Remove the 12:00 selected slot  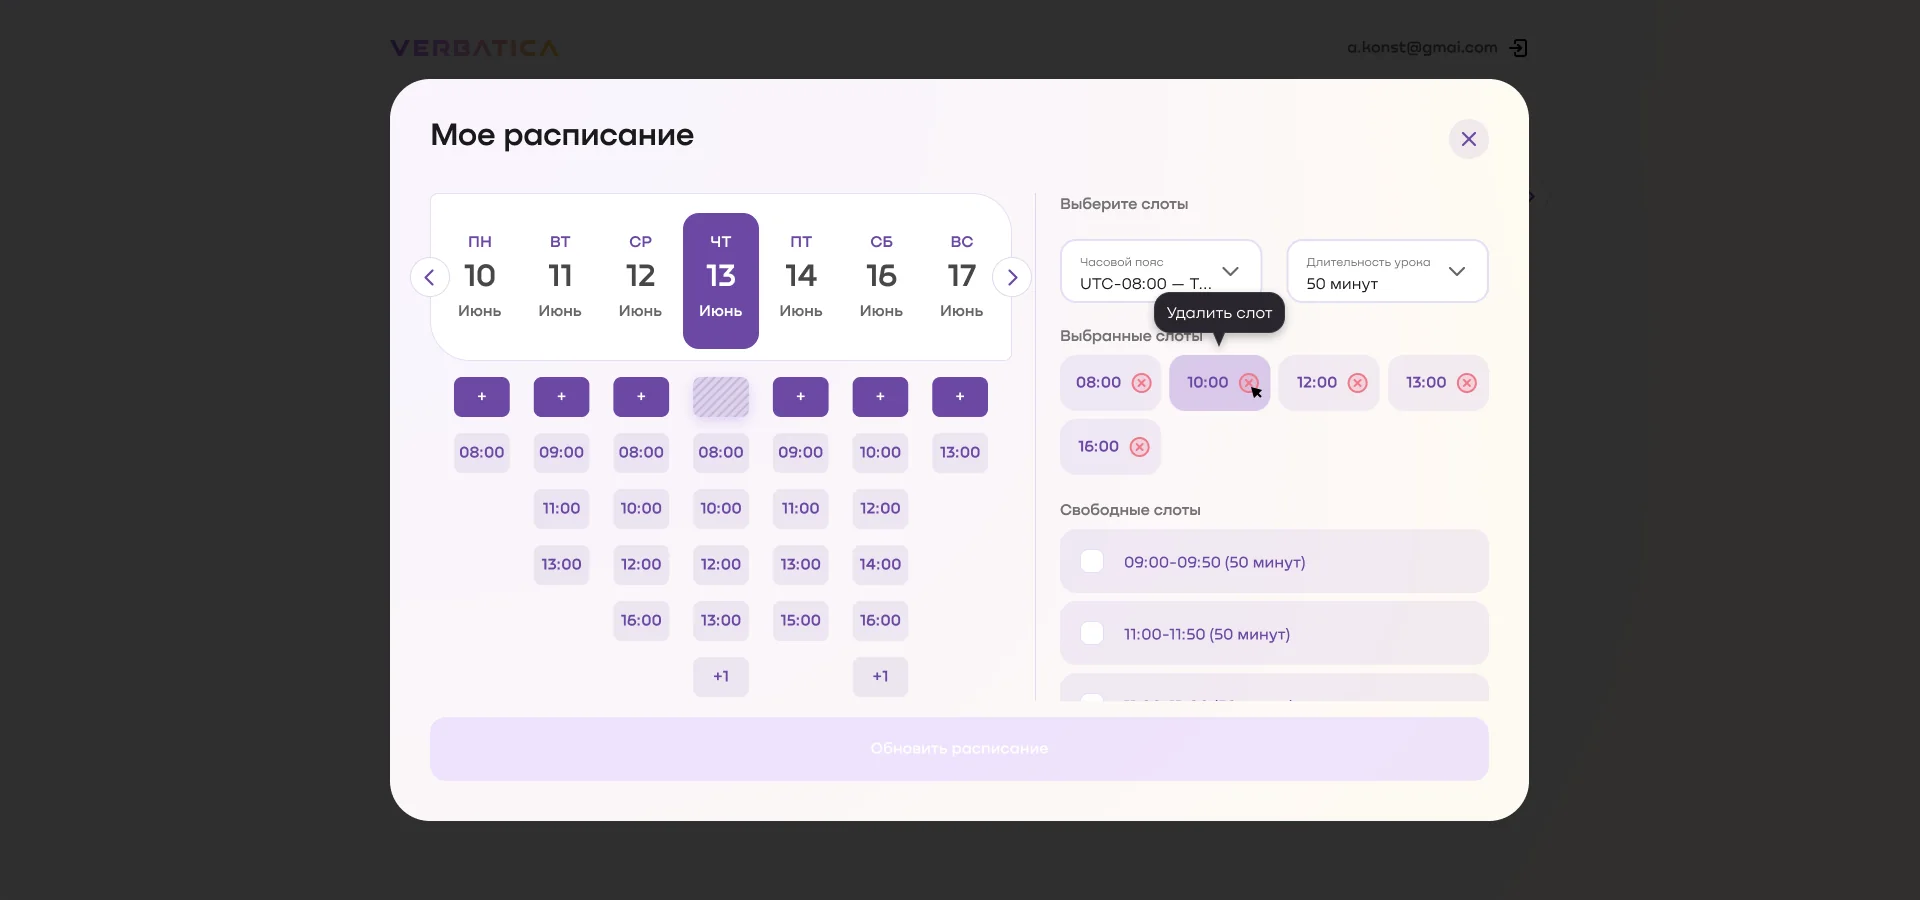pyautogui.click(x=1357, y=383)
